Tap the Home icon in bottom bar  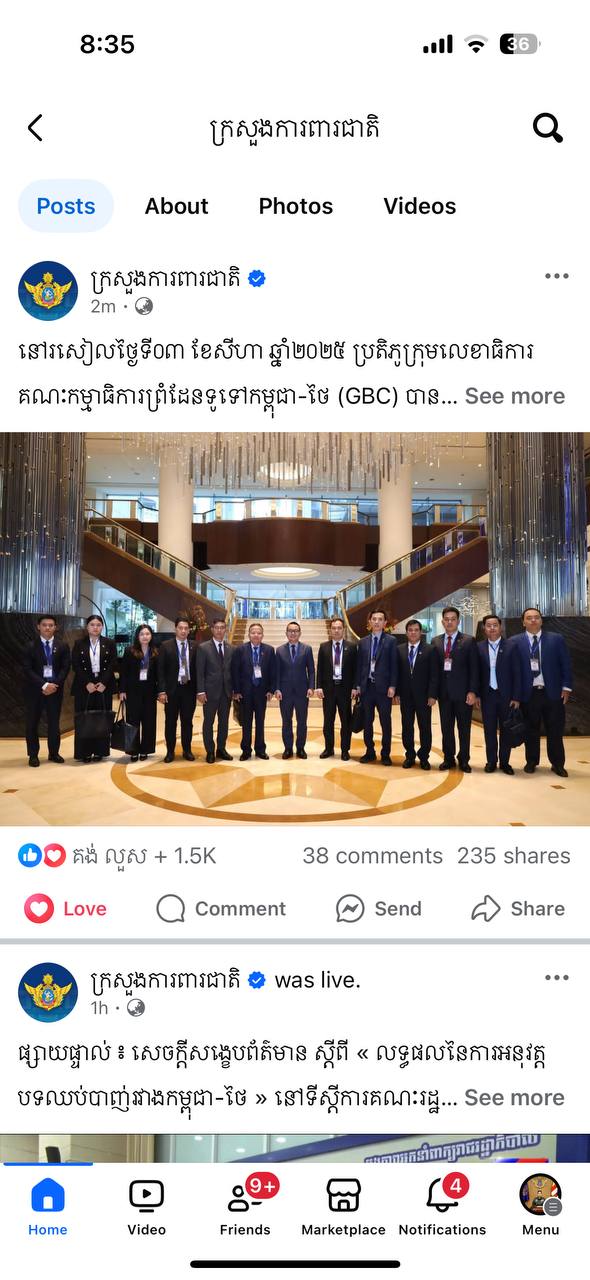(x=48, y=1195)
